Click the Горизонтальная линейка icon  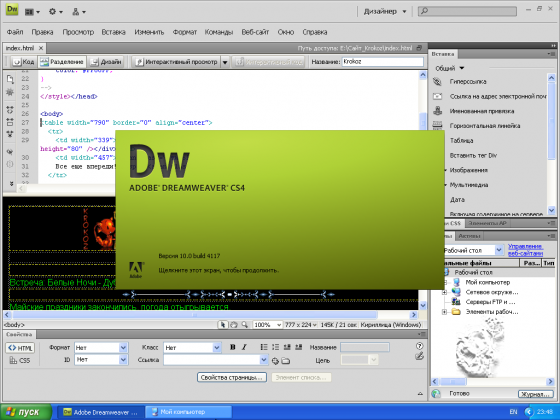tap(438, 125)
